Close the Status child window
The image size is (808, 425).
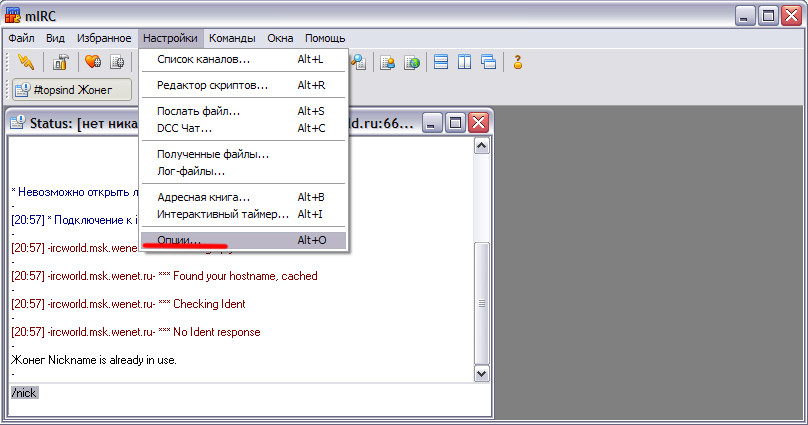478,123
